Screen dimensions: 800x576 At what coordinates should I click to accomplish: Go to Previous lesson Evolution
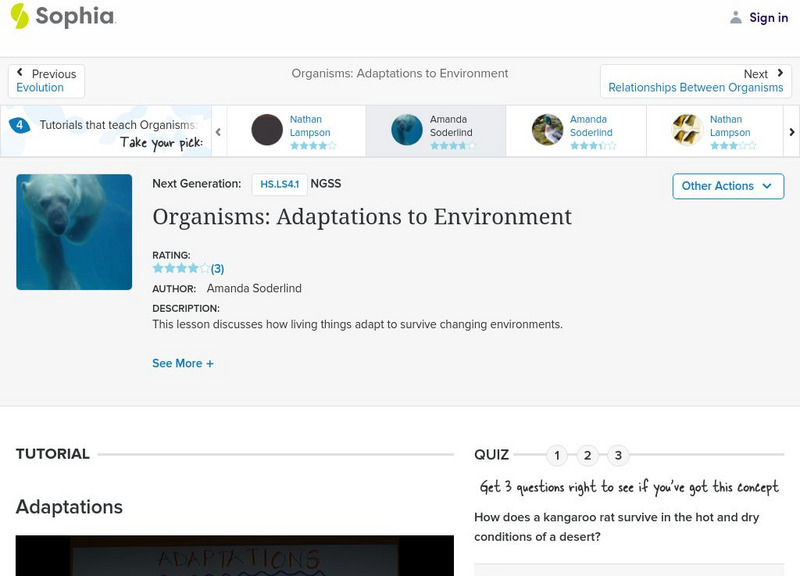pyautogui.click(x=46, y=81)
